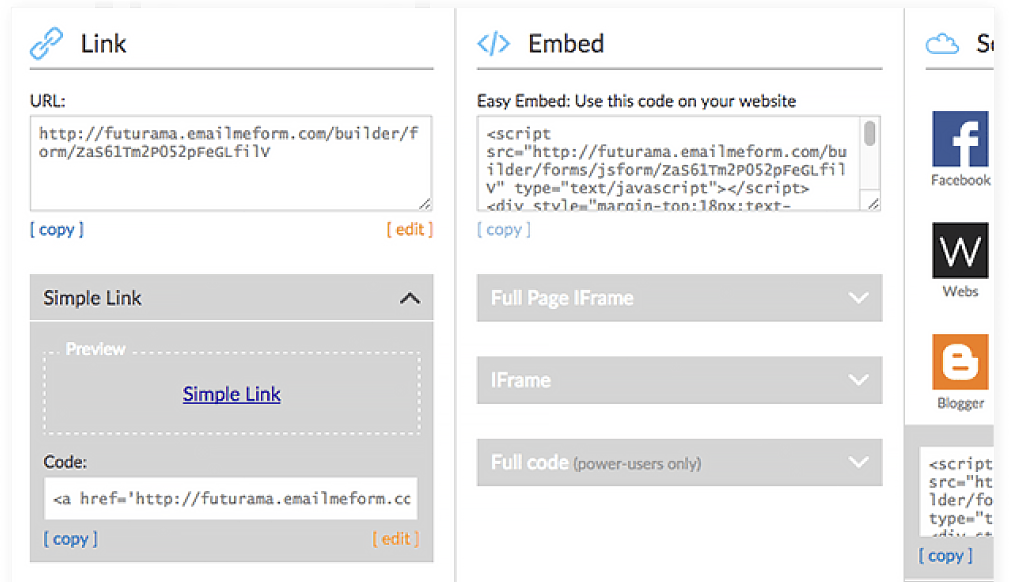Click the chain Link section icon

46,43
